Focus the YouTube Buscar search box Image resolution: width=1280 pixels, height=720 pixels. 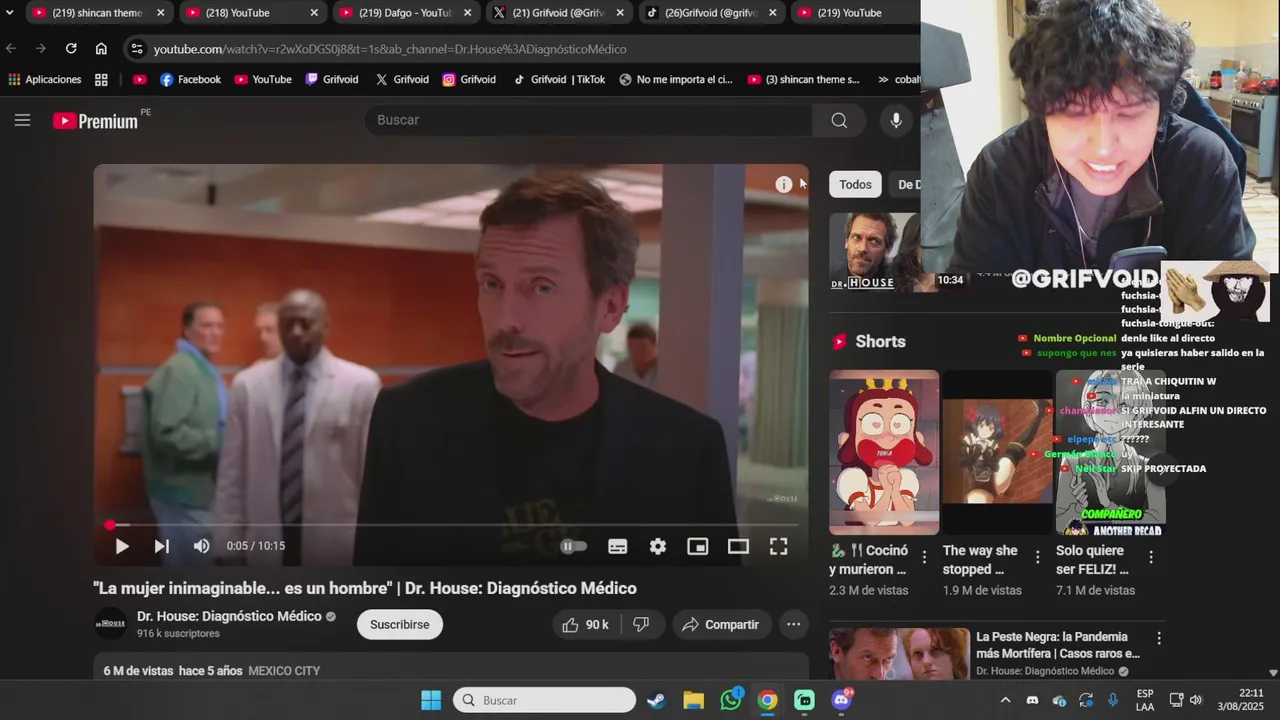point(588,120)
